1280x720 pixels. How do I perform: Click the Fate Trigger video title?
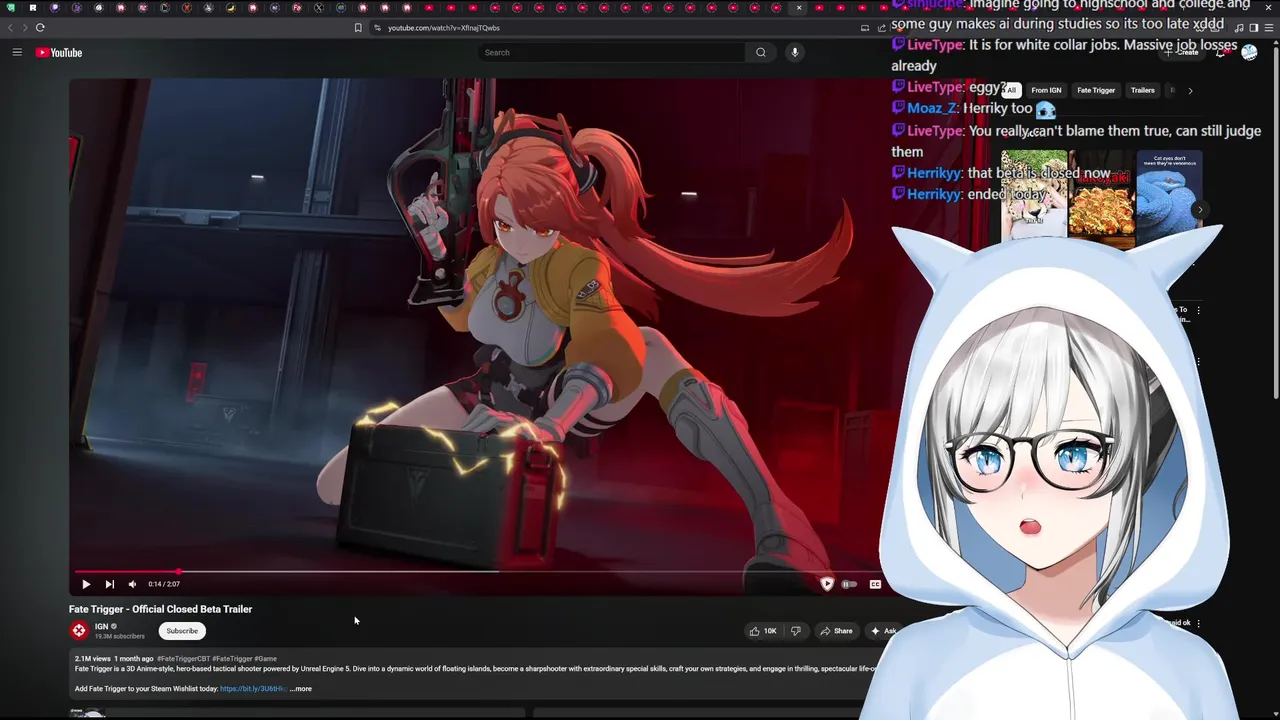pos(160,609)
